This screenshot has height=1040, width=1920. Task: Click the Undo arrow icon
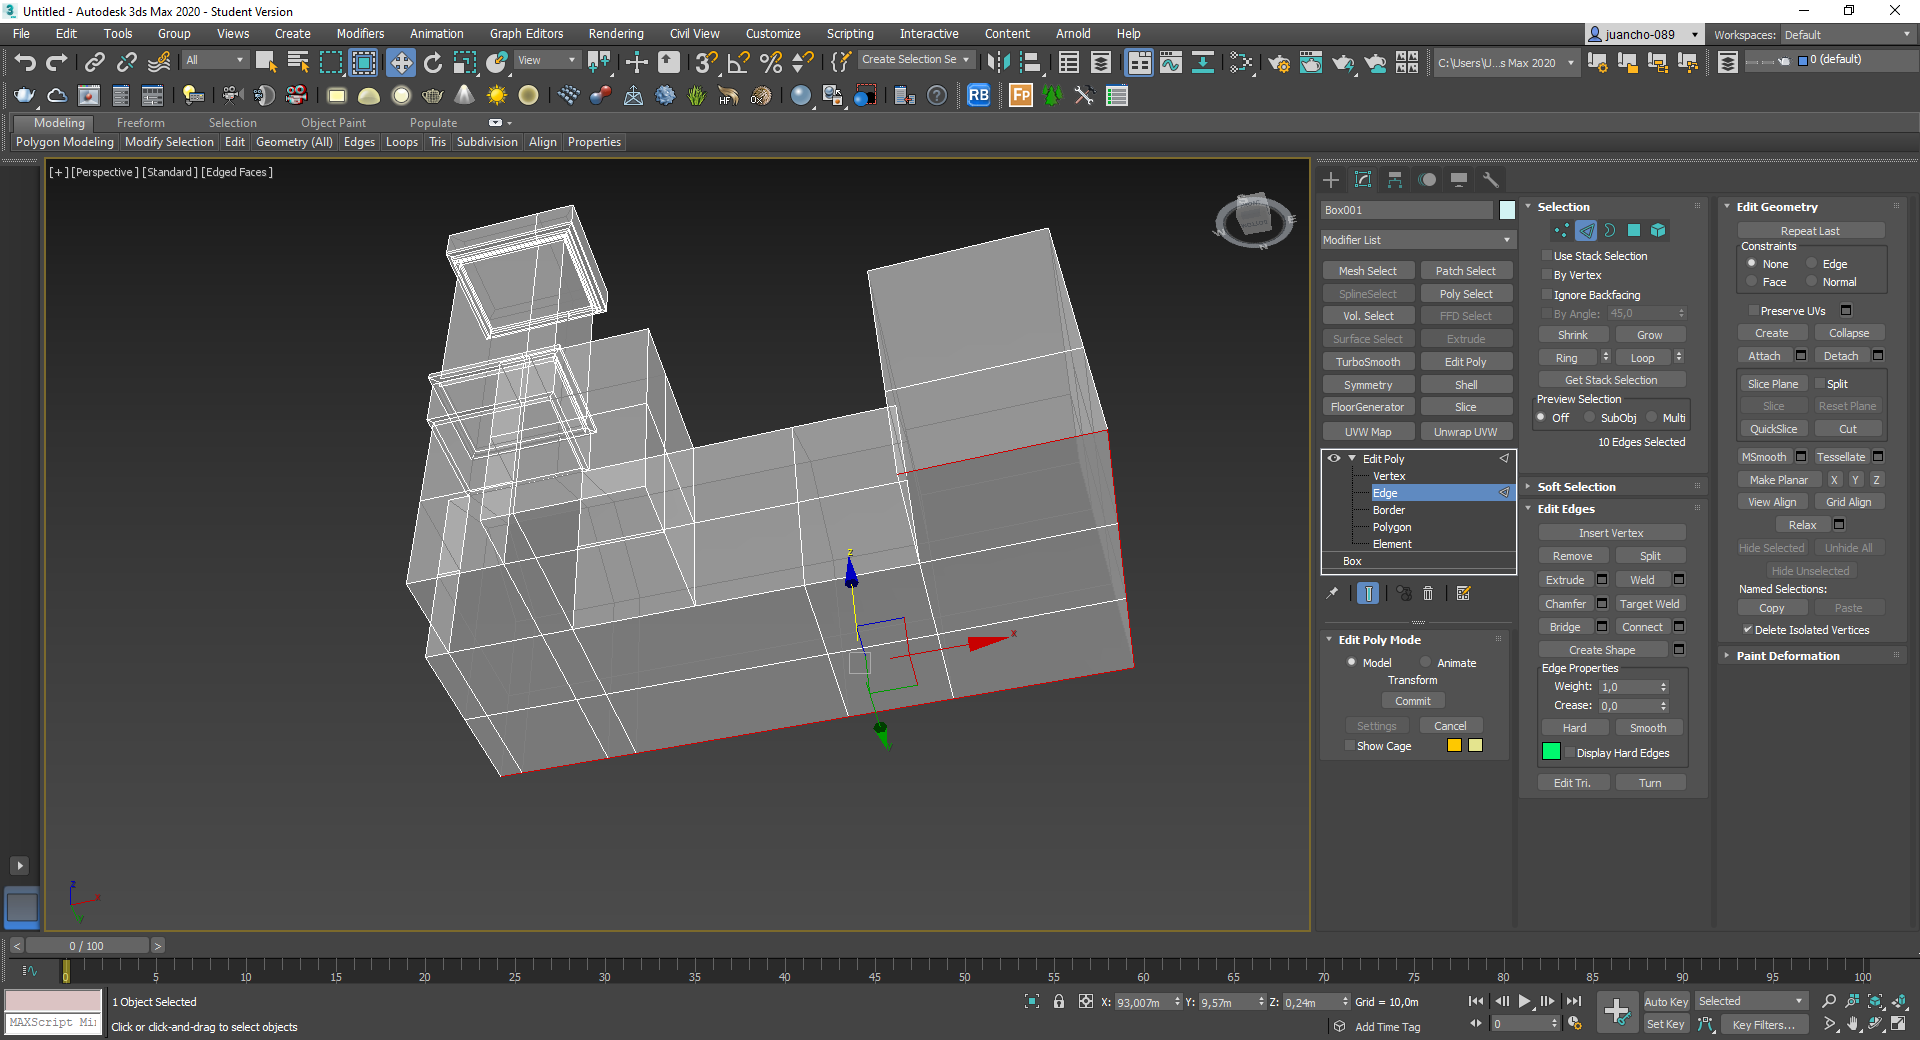click(x=25, y=63)
